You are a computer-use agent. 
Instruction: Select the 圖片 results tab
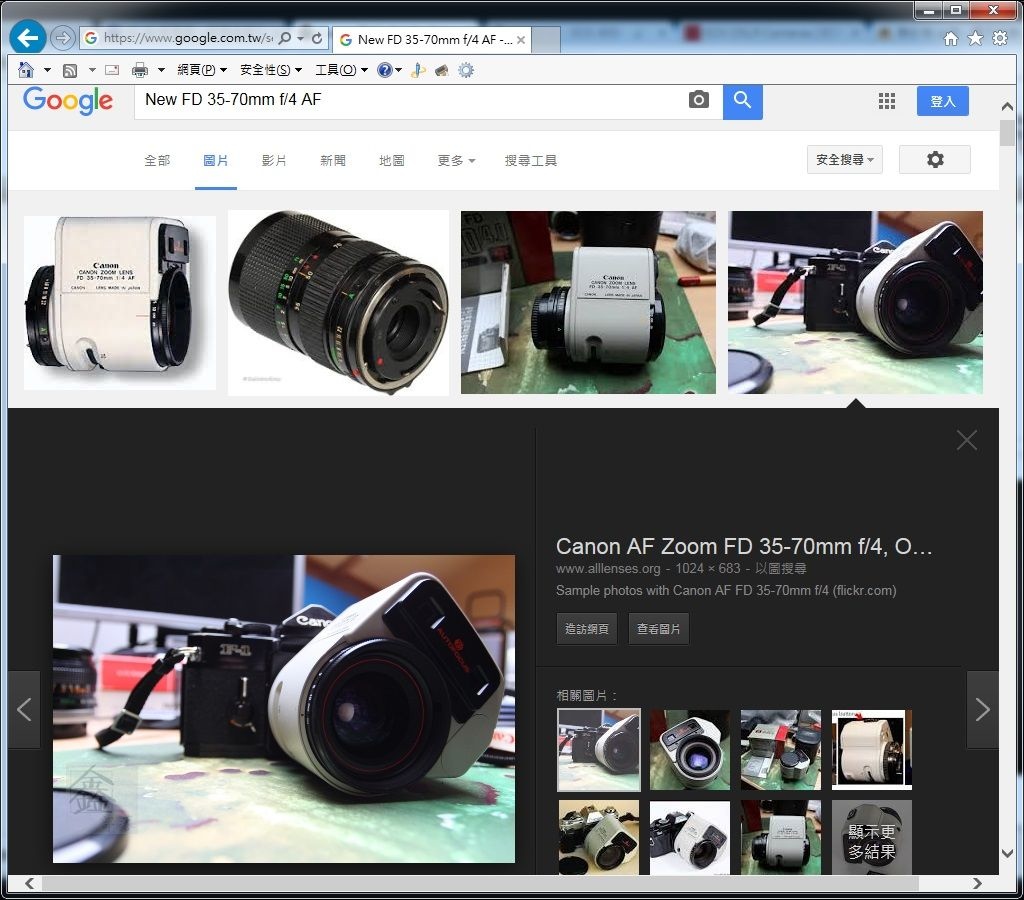(216, 161)
